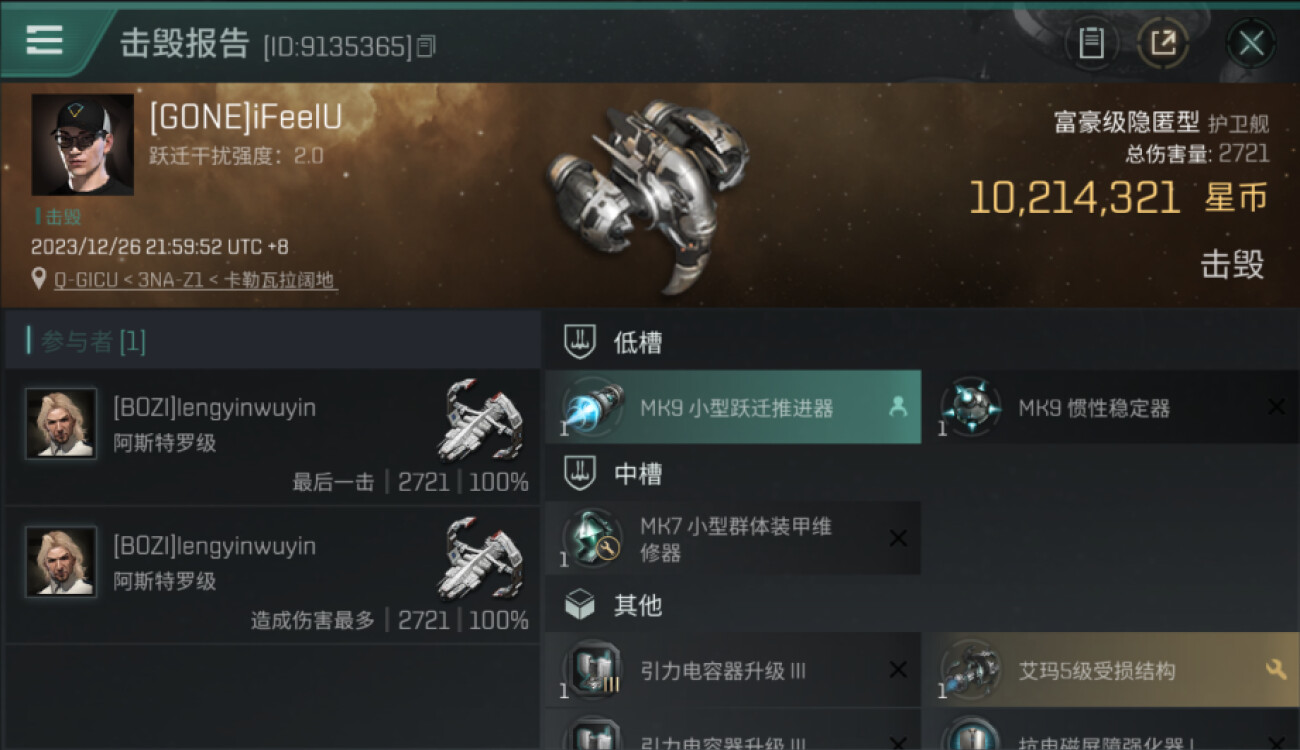The image size is (1300, 750).
Task: Open lengyinwuyin's most damage entry
Action: point(272,575)
